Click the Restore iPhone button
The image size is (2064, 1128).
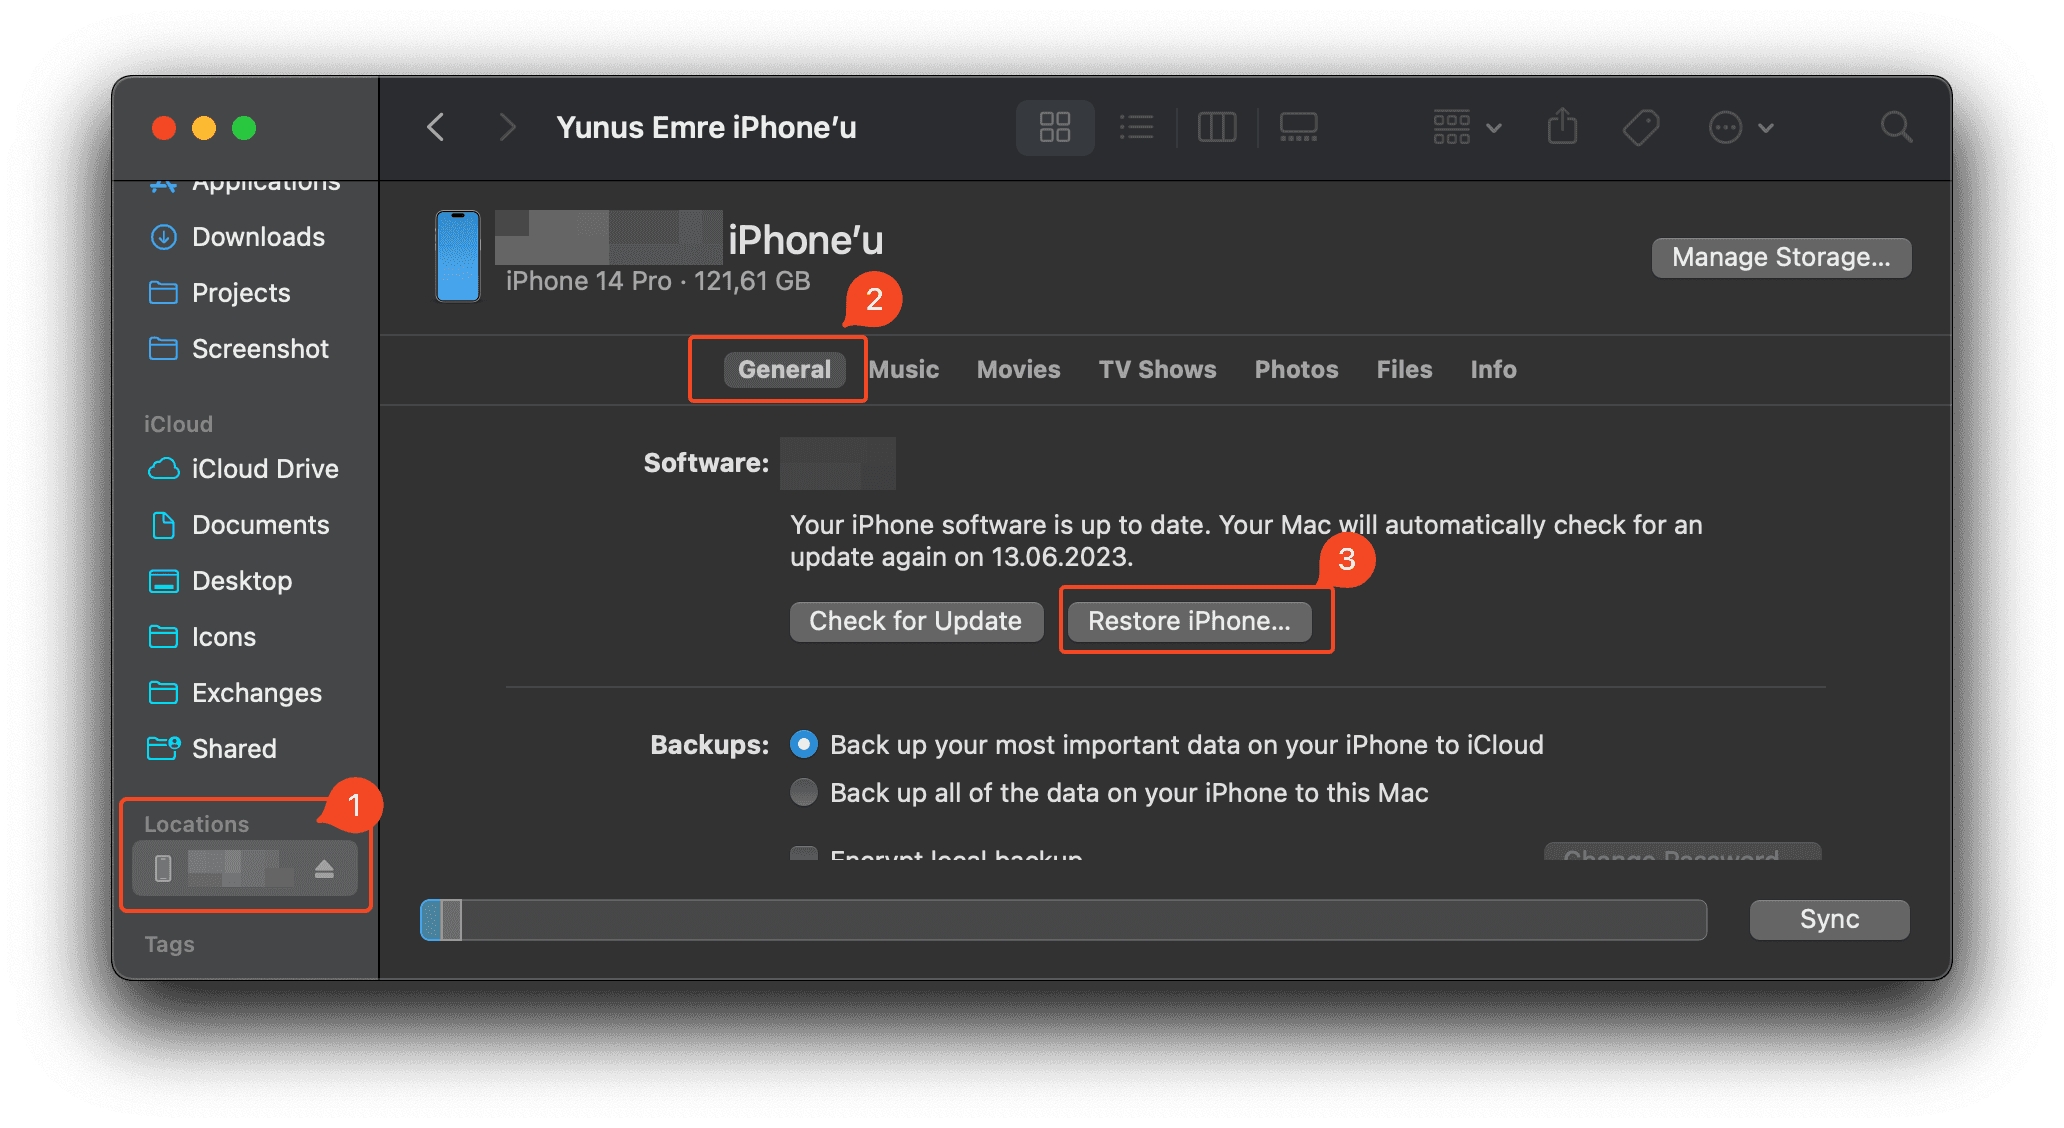(x=1189, y=621)
